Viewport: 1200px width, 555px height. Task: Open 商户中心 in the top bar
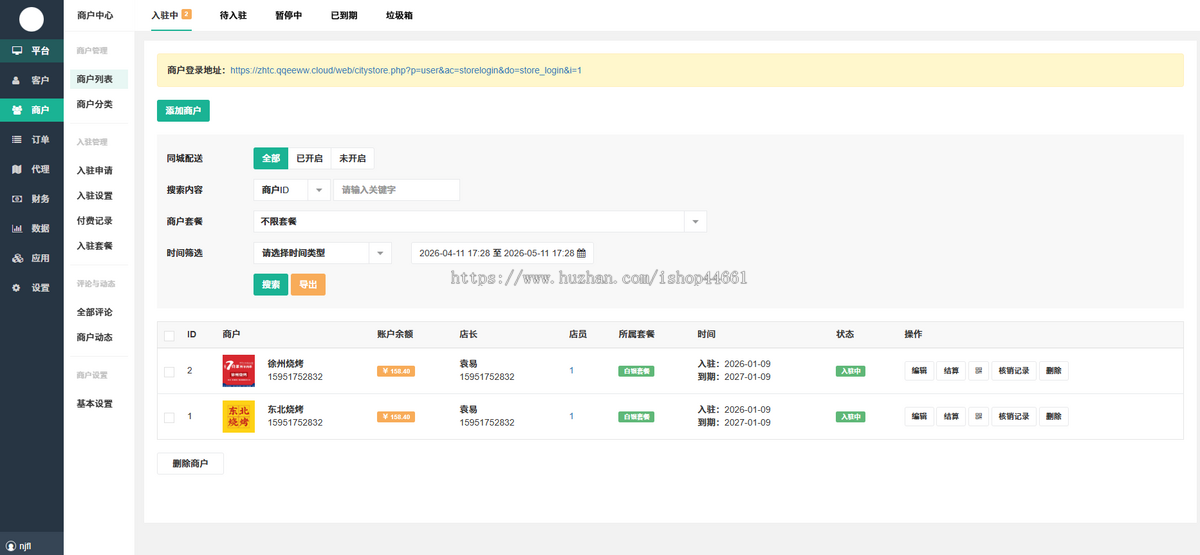[95, 16]
